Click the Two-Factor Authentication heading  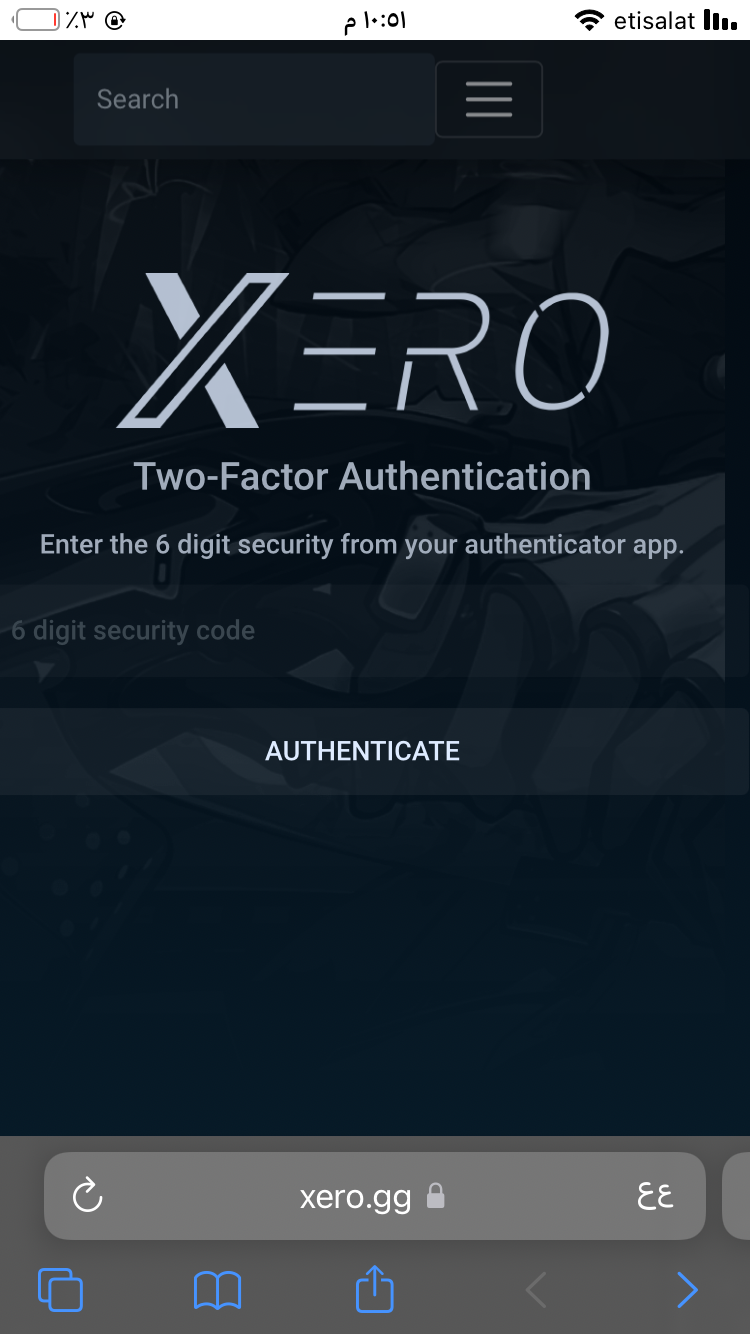pyautogui.click(x=362, y=477)
